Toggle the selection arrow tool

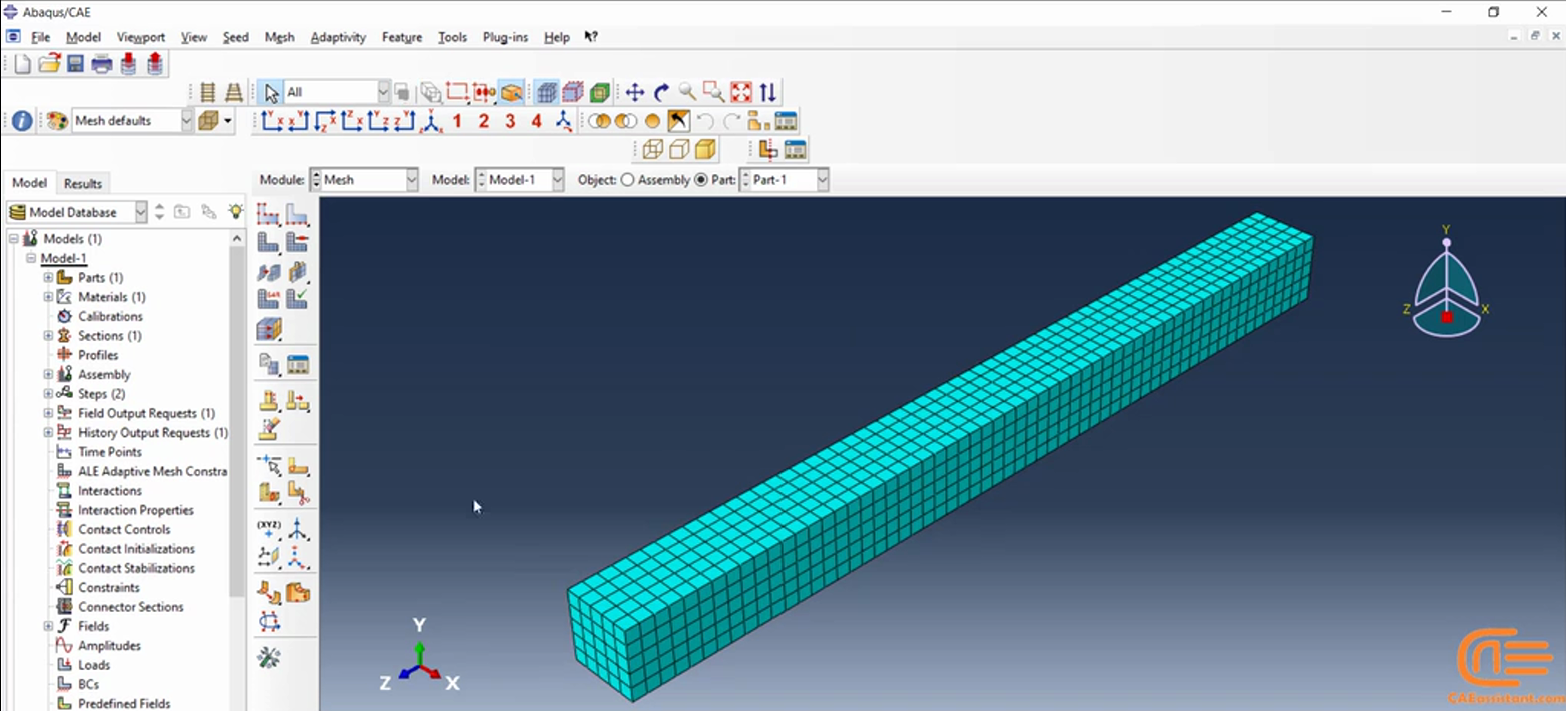(271, 92)
